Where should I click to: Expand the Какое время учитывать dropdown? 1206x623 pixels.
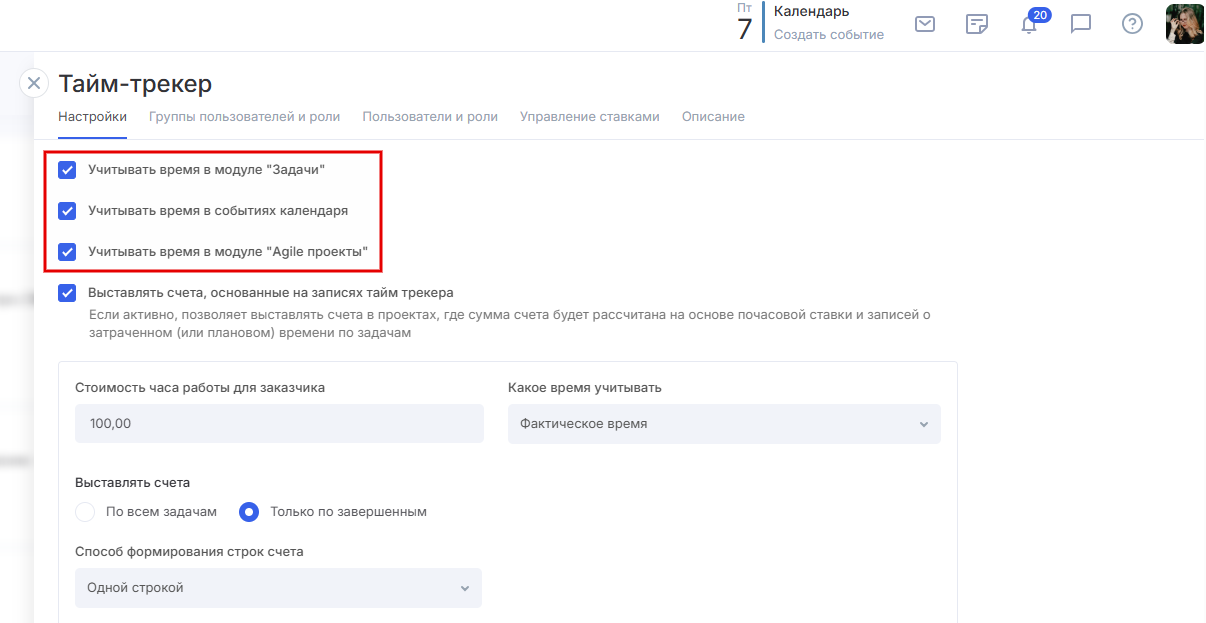724,424
